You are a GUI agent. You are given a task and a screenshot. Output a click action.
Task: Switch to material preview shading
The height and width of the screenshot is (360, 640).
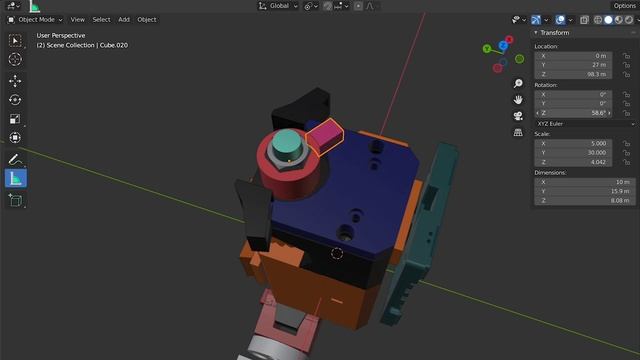[x=619, y=20]
